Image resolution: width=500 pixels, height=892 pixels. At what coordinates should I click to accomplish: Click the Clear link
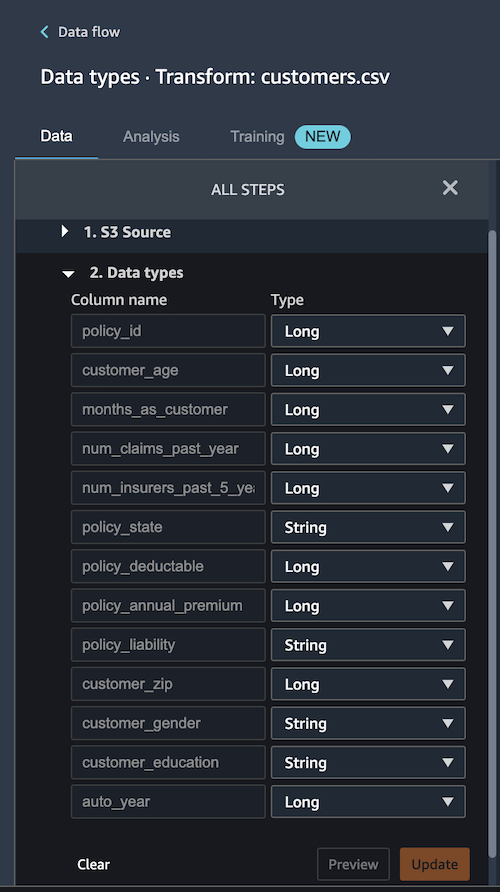[x=93, y=864]
